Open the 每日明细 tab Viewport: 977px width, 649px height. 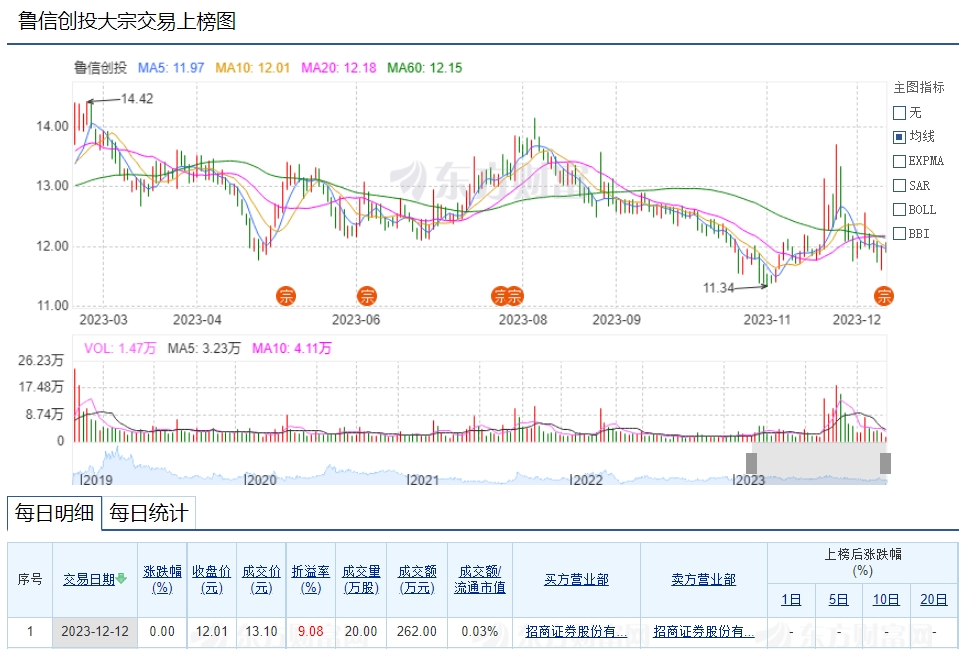point(55,514)
